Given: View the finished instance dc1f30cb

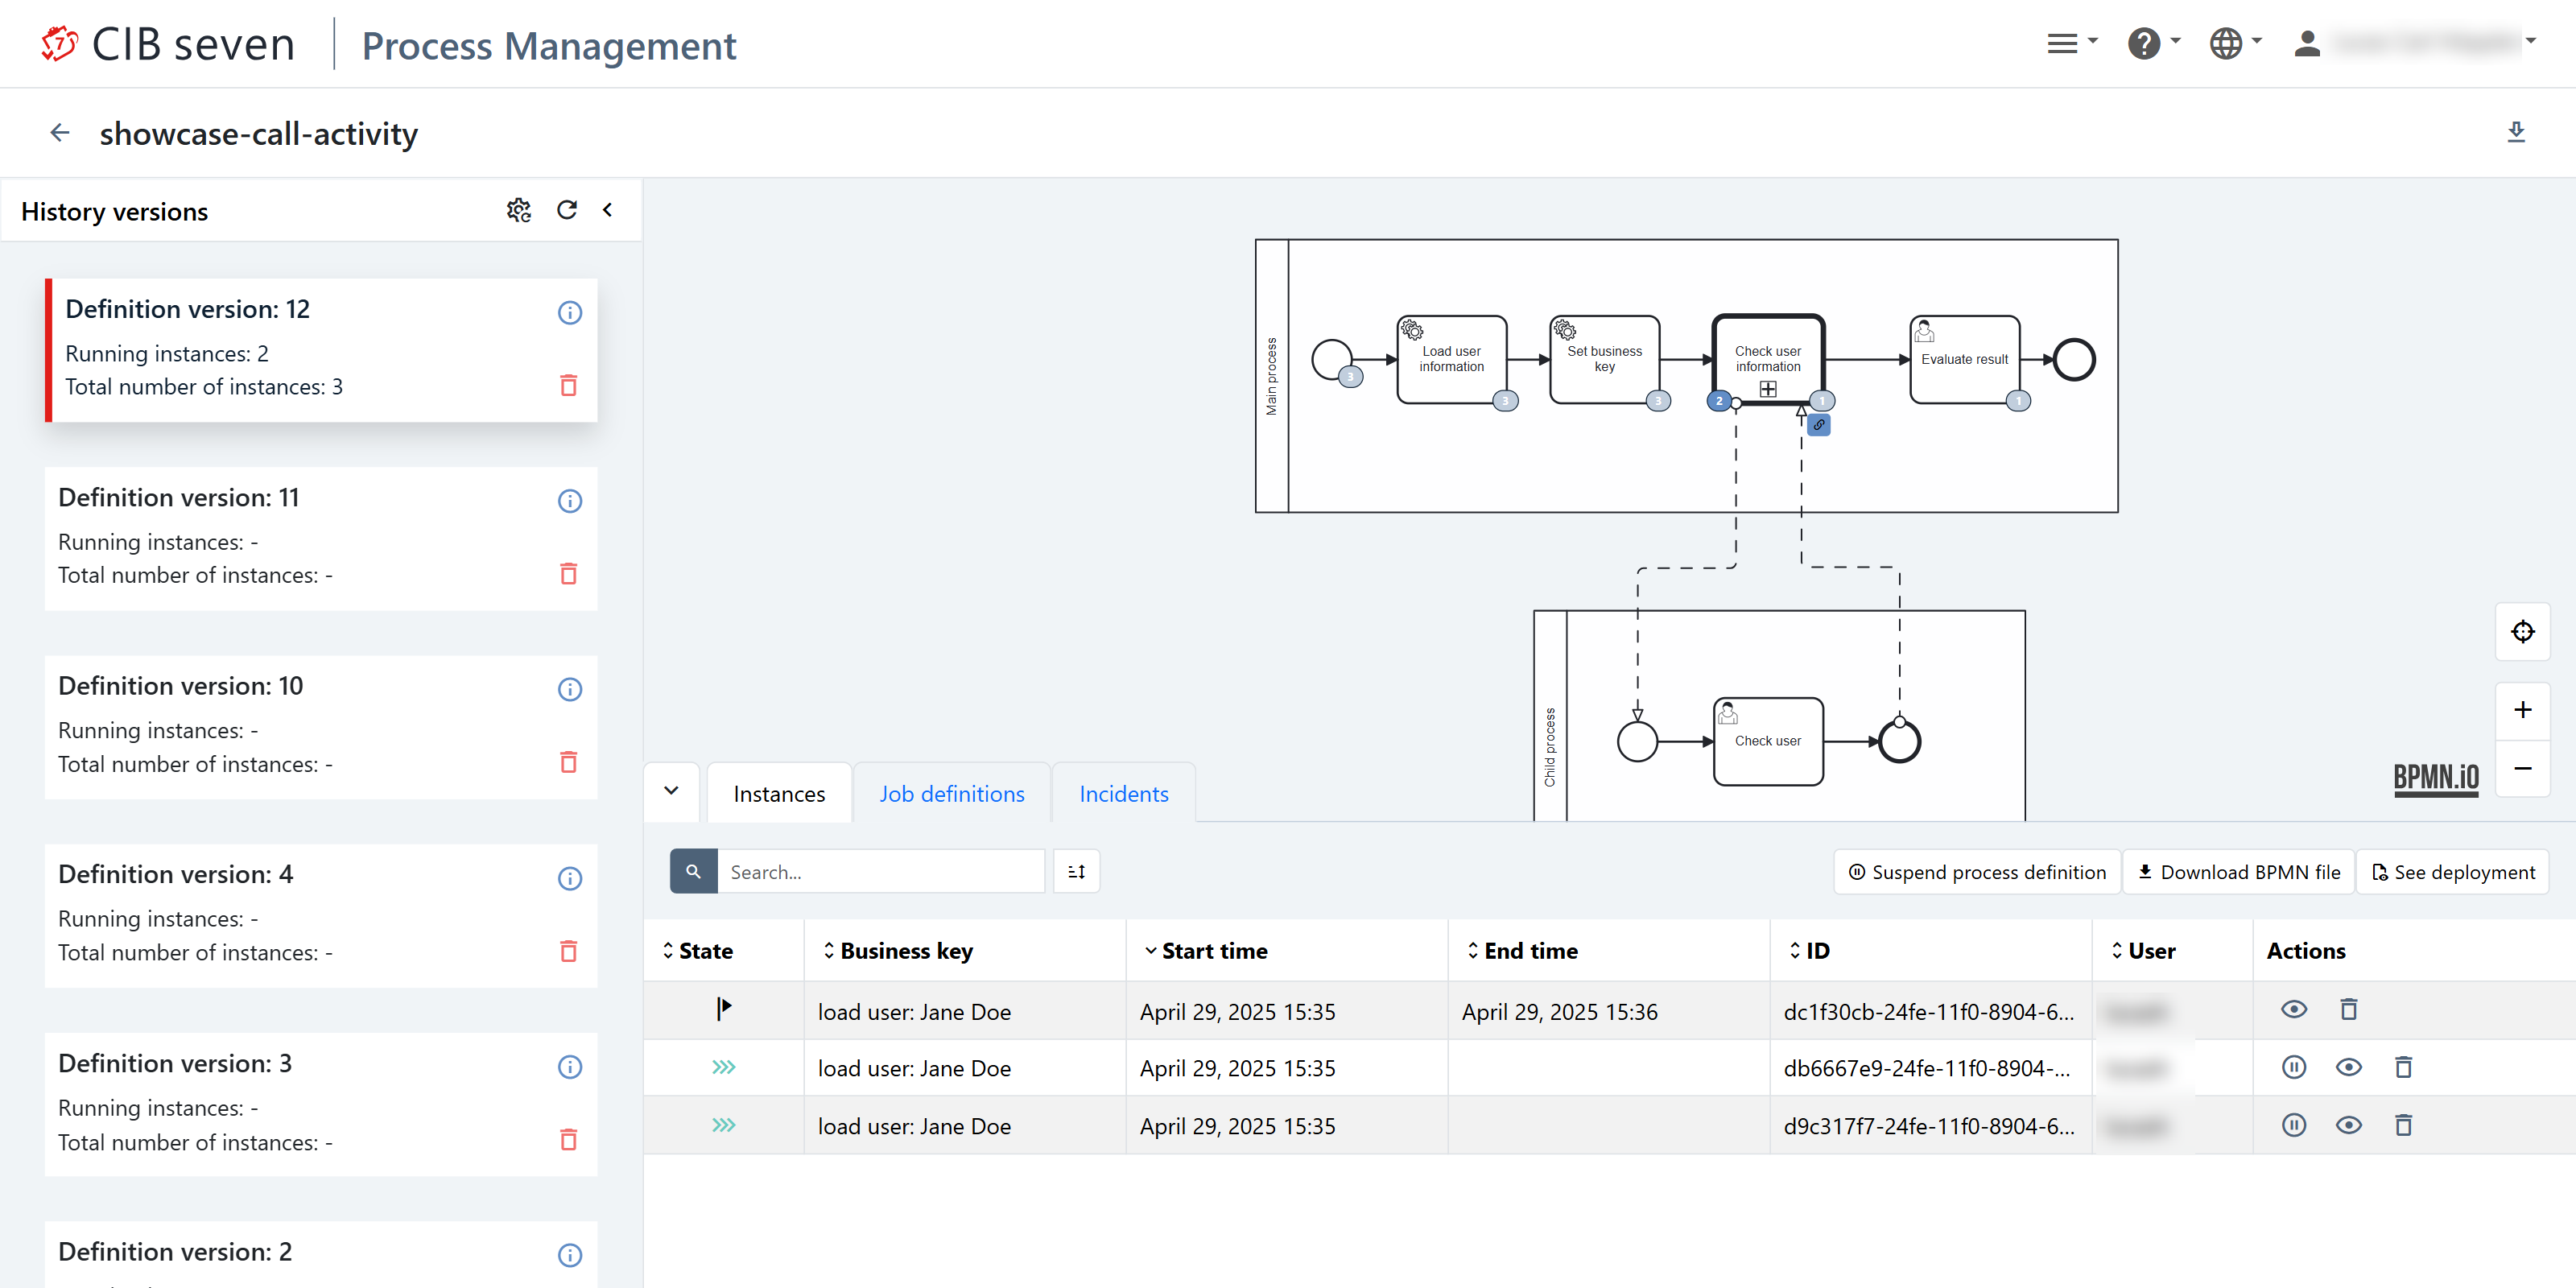Looking at the screenshot, I should 2294,1009.
